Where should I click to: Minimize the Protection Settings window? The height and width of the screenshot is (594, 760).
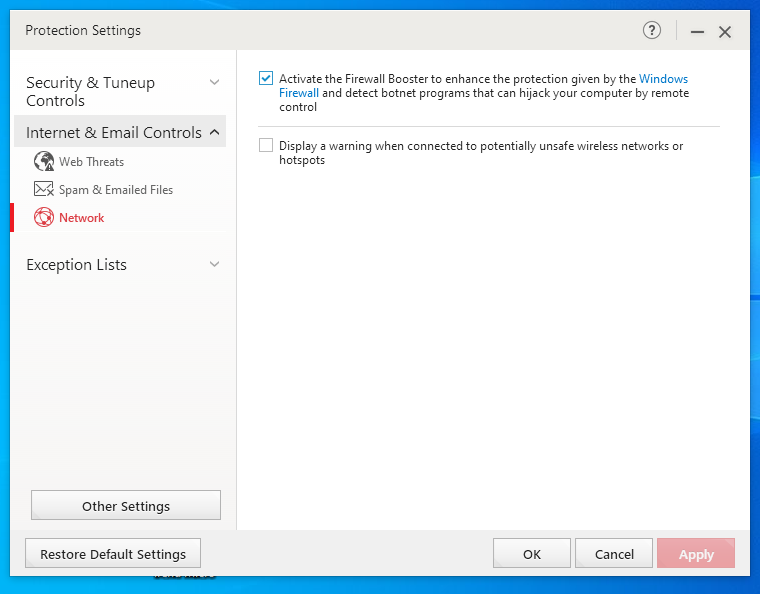[x=697, y=32]
